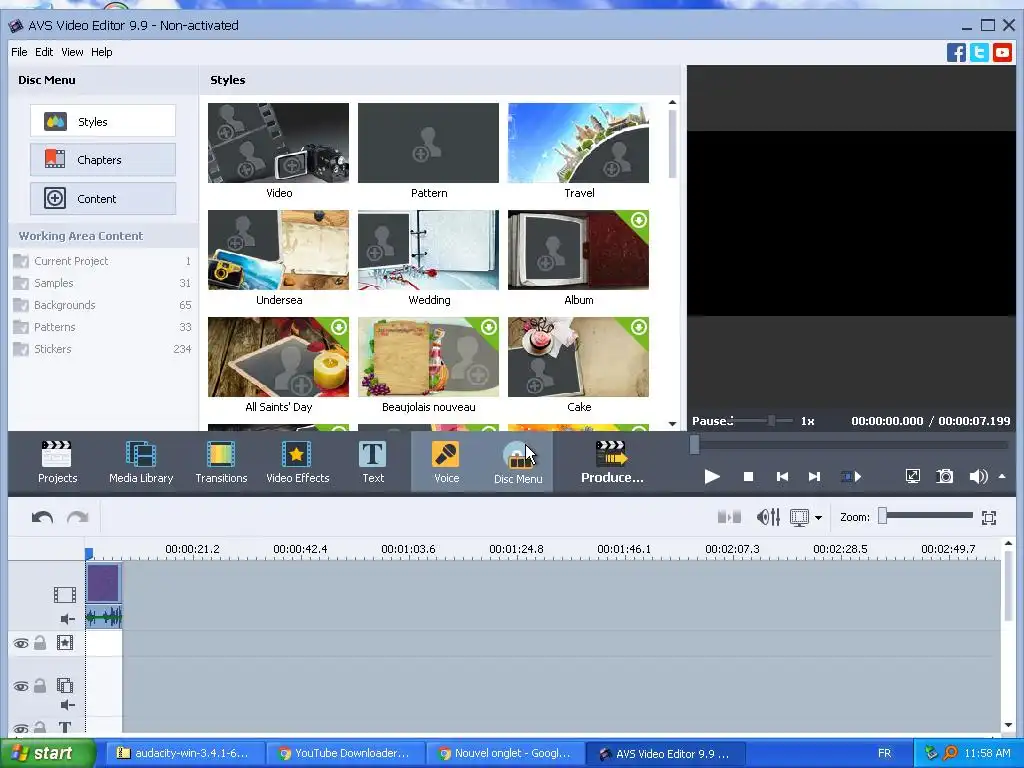This screenshot has height=768, width=1024.
Task: Click the split clip icon
Action: pyautogui.click(x=729, y=517)
